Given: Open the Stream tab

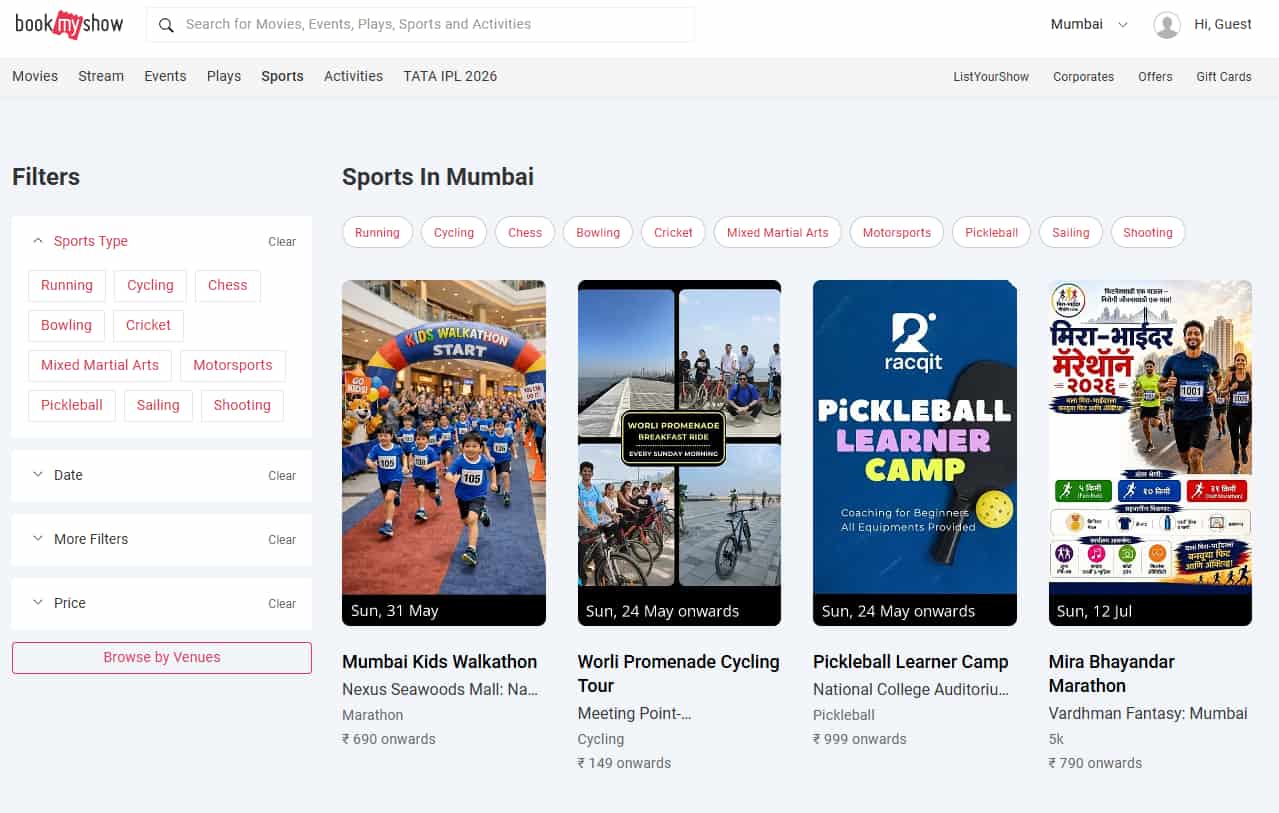Looking at the screenshot, I should tap(101, 76).
